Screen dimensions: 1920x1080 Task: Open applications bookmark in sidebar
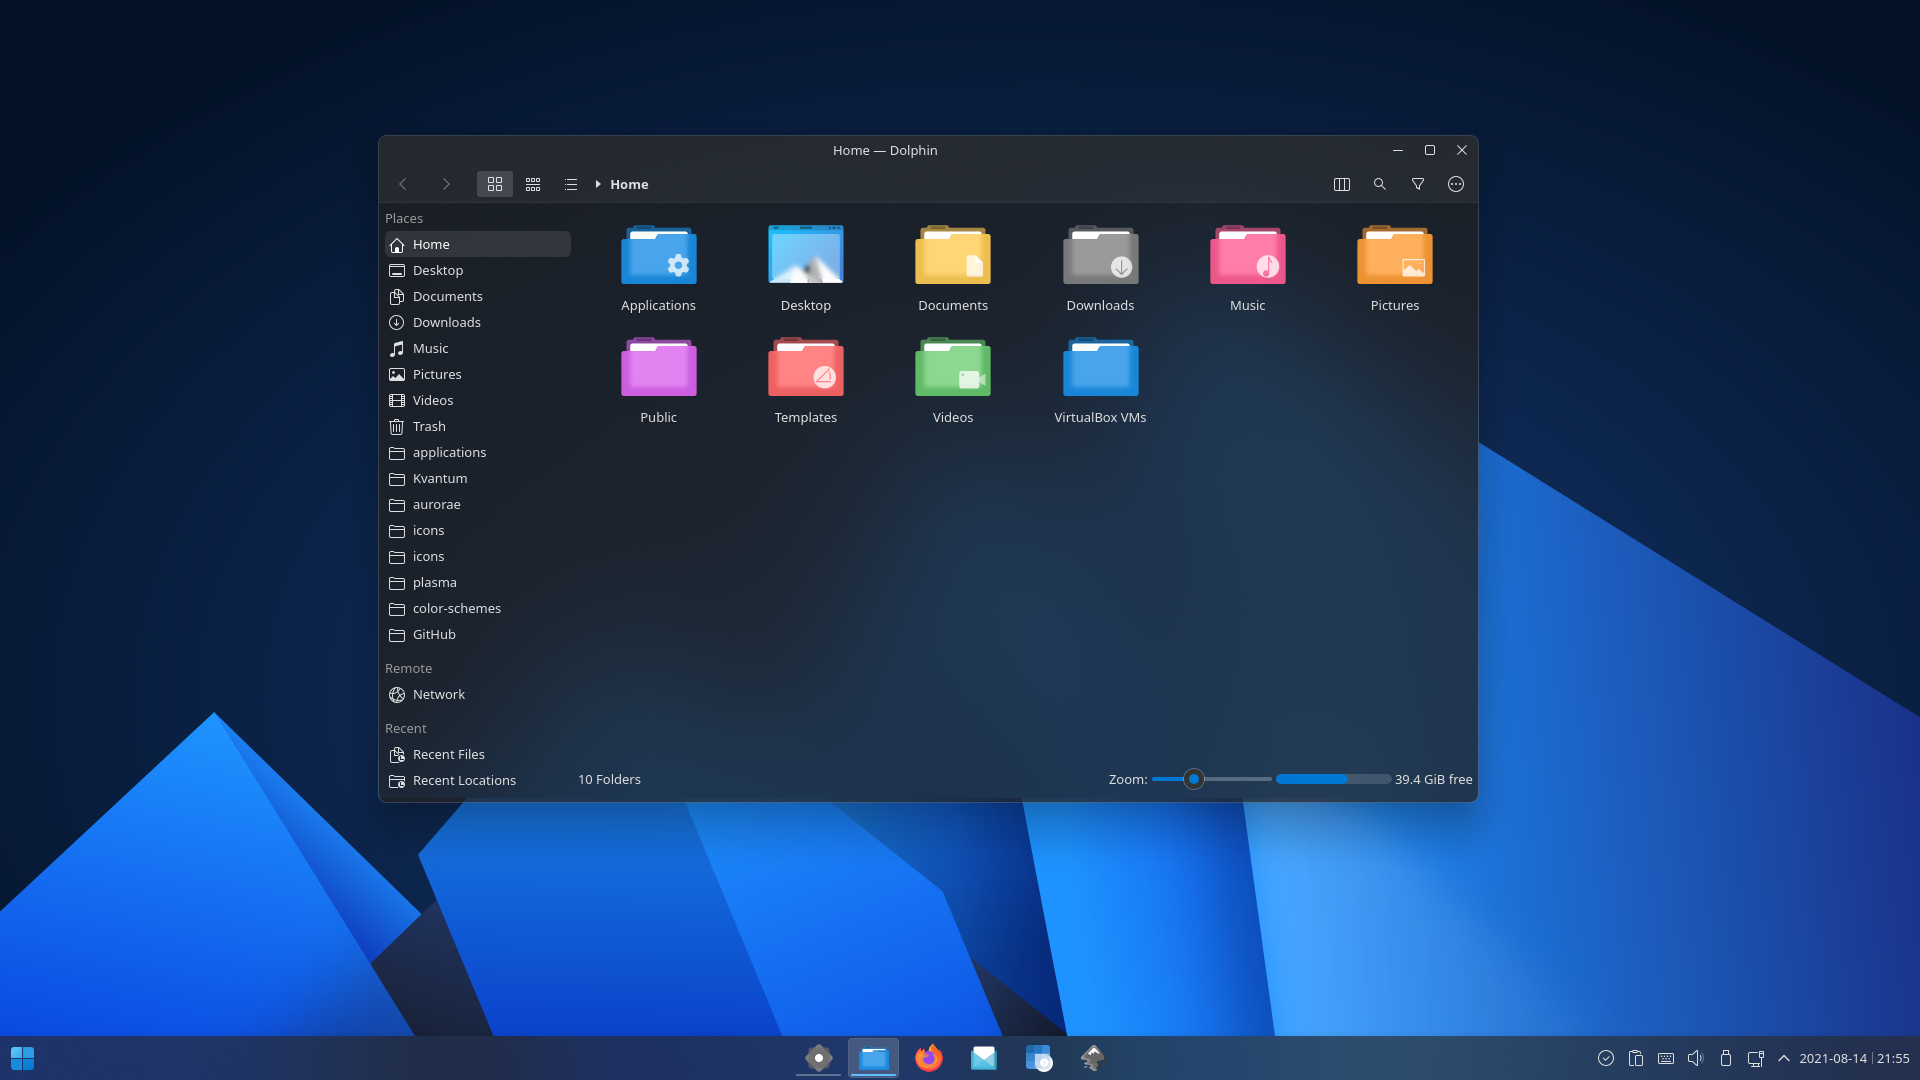point(478,452)
